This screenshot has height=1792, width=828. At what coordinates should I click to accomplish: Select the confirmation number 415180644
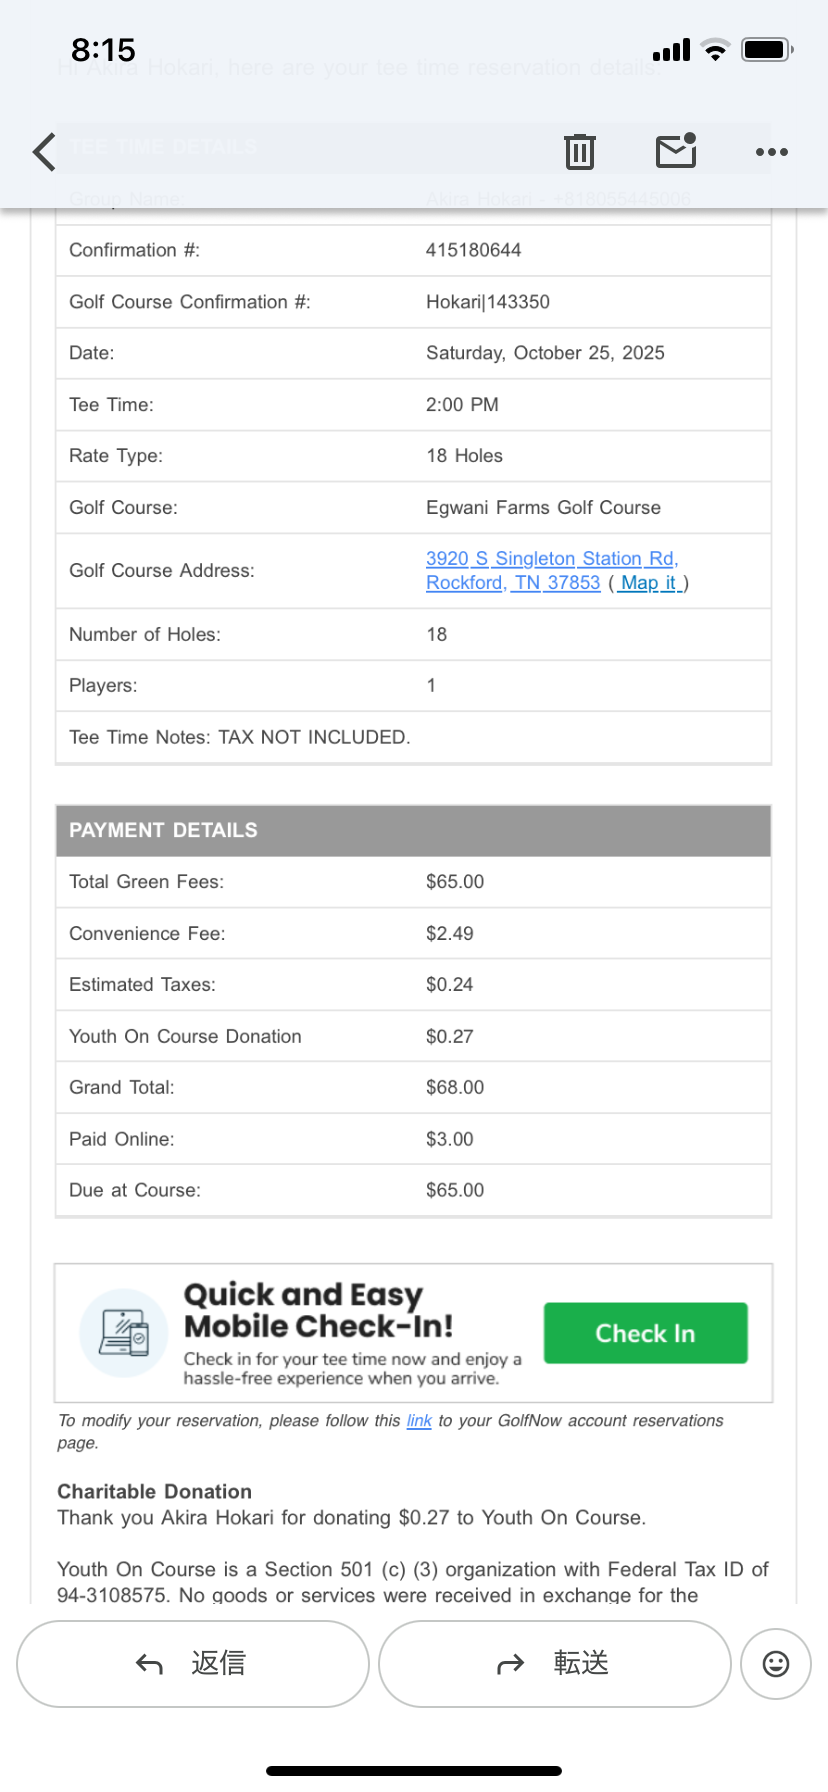pos(474,250)
